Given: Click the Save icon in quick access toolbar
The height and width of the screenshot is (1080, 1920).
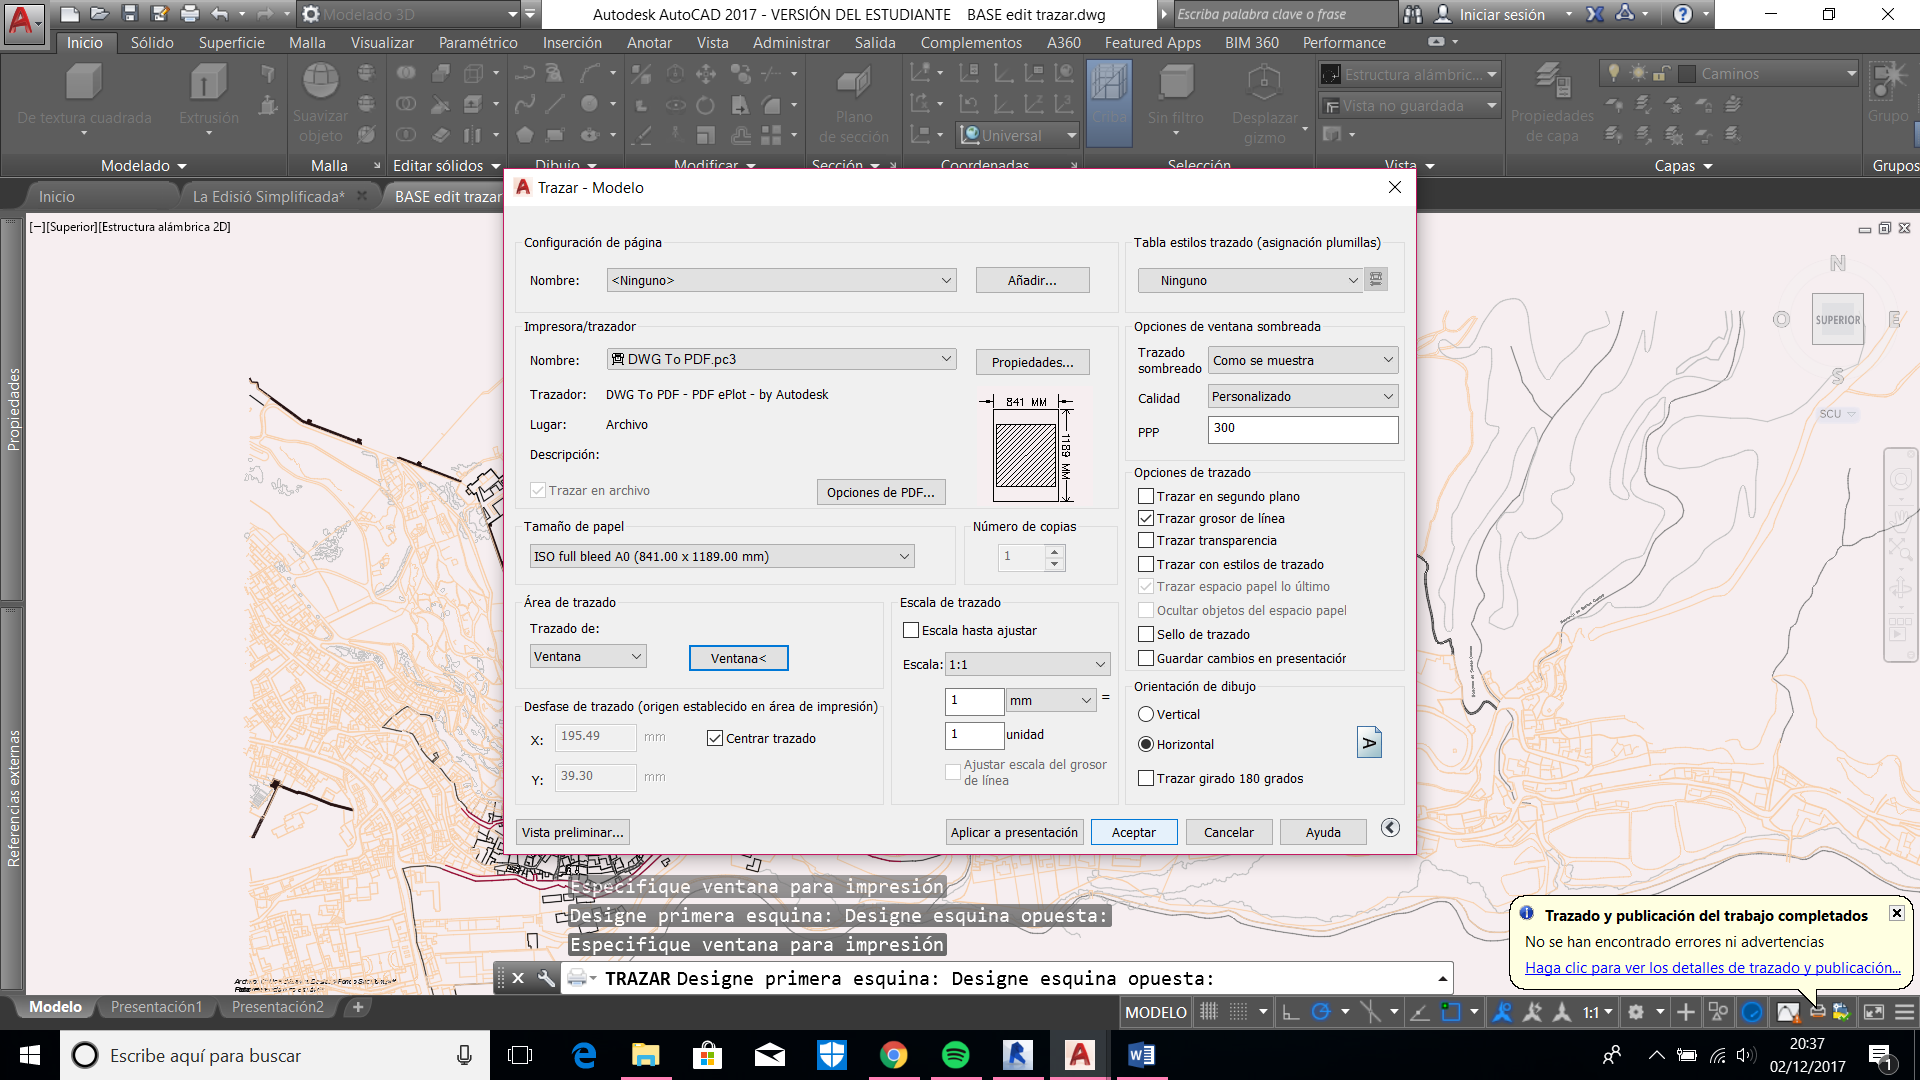Looking at the screenshot, I should [x=129, y=14].
